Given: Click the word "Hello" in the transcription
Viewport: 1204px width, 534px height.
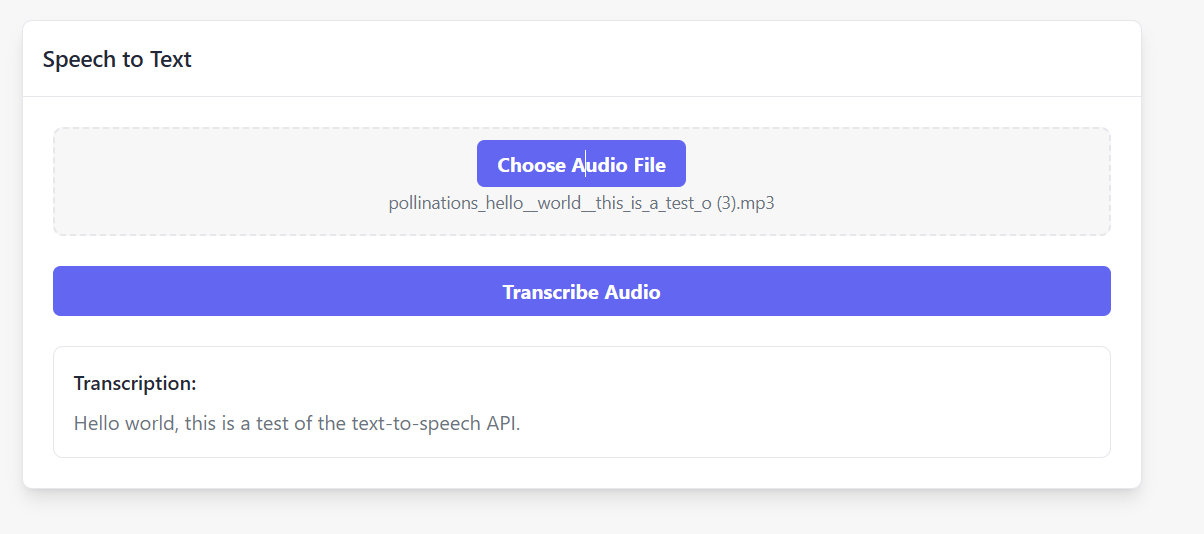Looking at the screenshot, I should [x=97, y=423].
